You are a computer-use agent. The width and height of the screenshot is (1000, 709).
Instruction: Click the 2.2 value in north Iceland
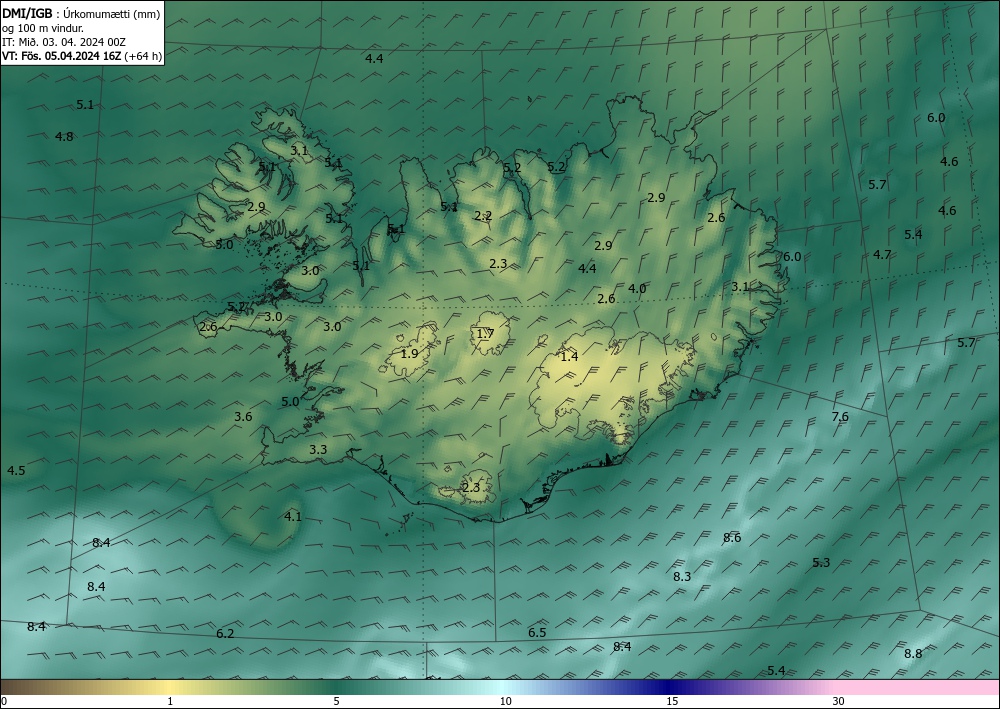coord(483,216)
